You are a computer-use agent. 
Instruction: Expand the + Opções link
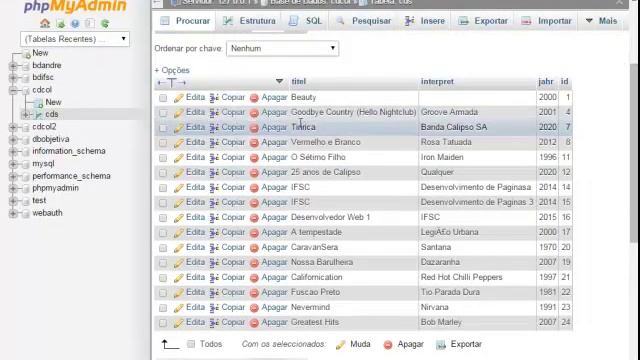click(x=172, y=70)
